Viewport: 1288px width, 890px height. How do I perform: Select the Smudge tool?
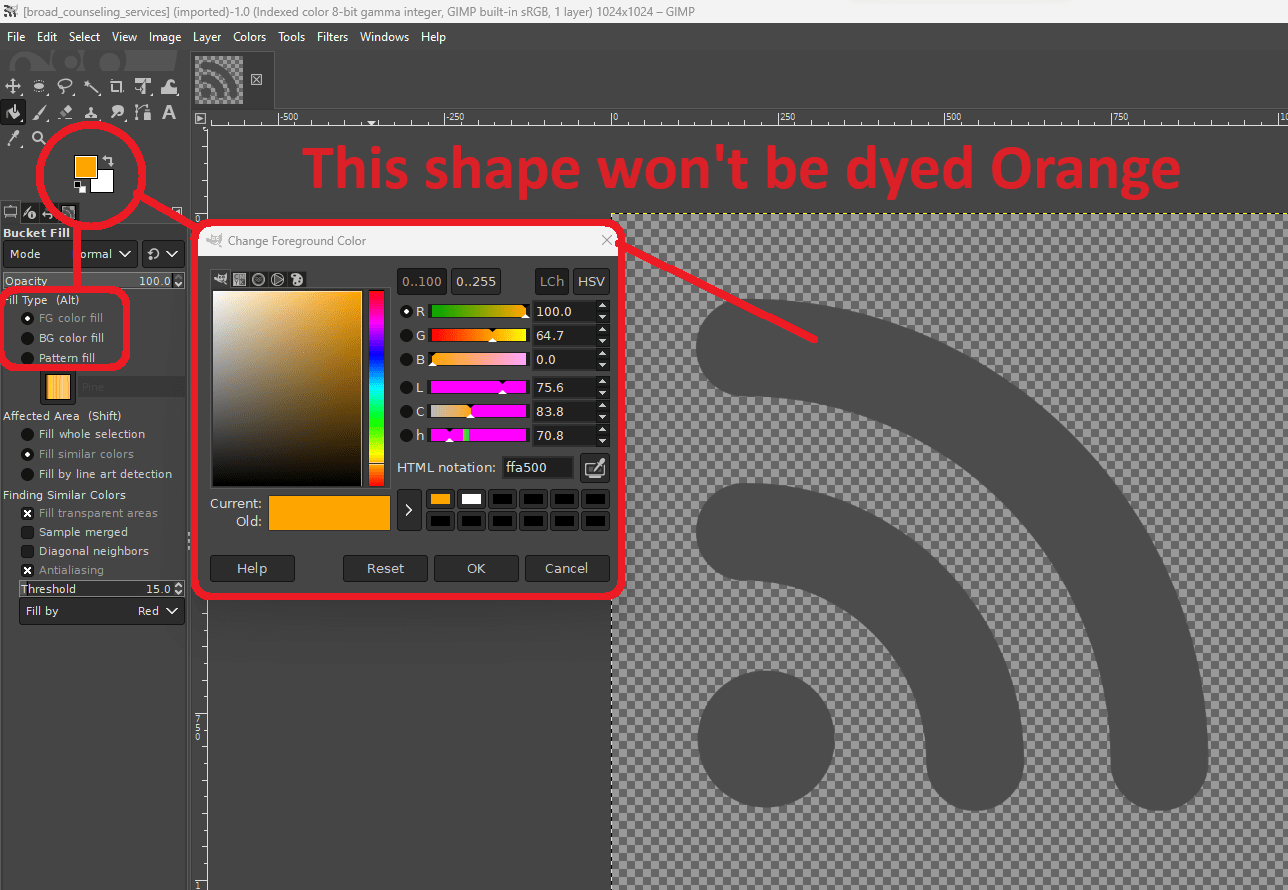point(117,112)
